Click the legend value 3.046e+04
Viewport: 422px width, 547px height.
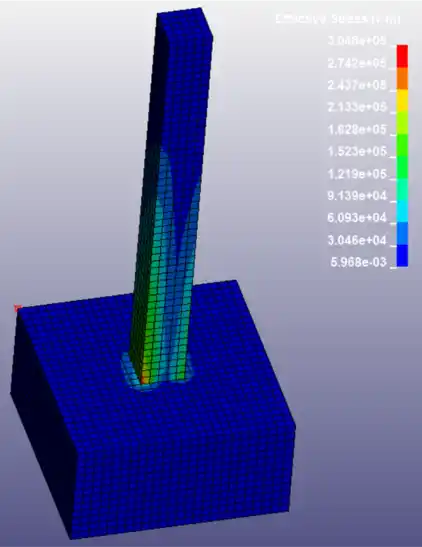(x=357, y=240)
